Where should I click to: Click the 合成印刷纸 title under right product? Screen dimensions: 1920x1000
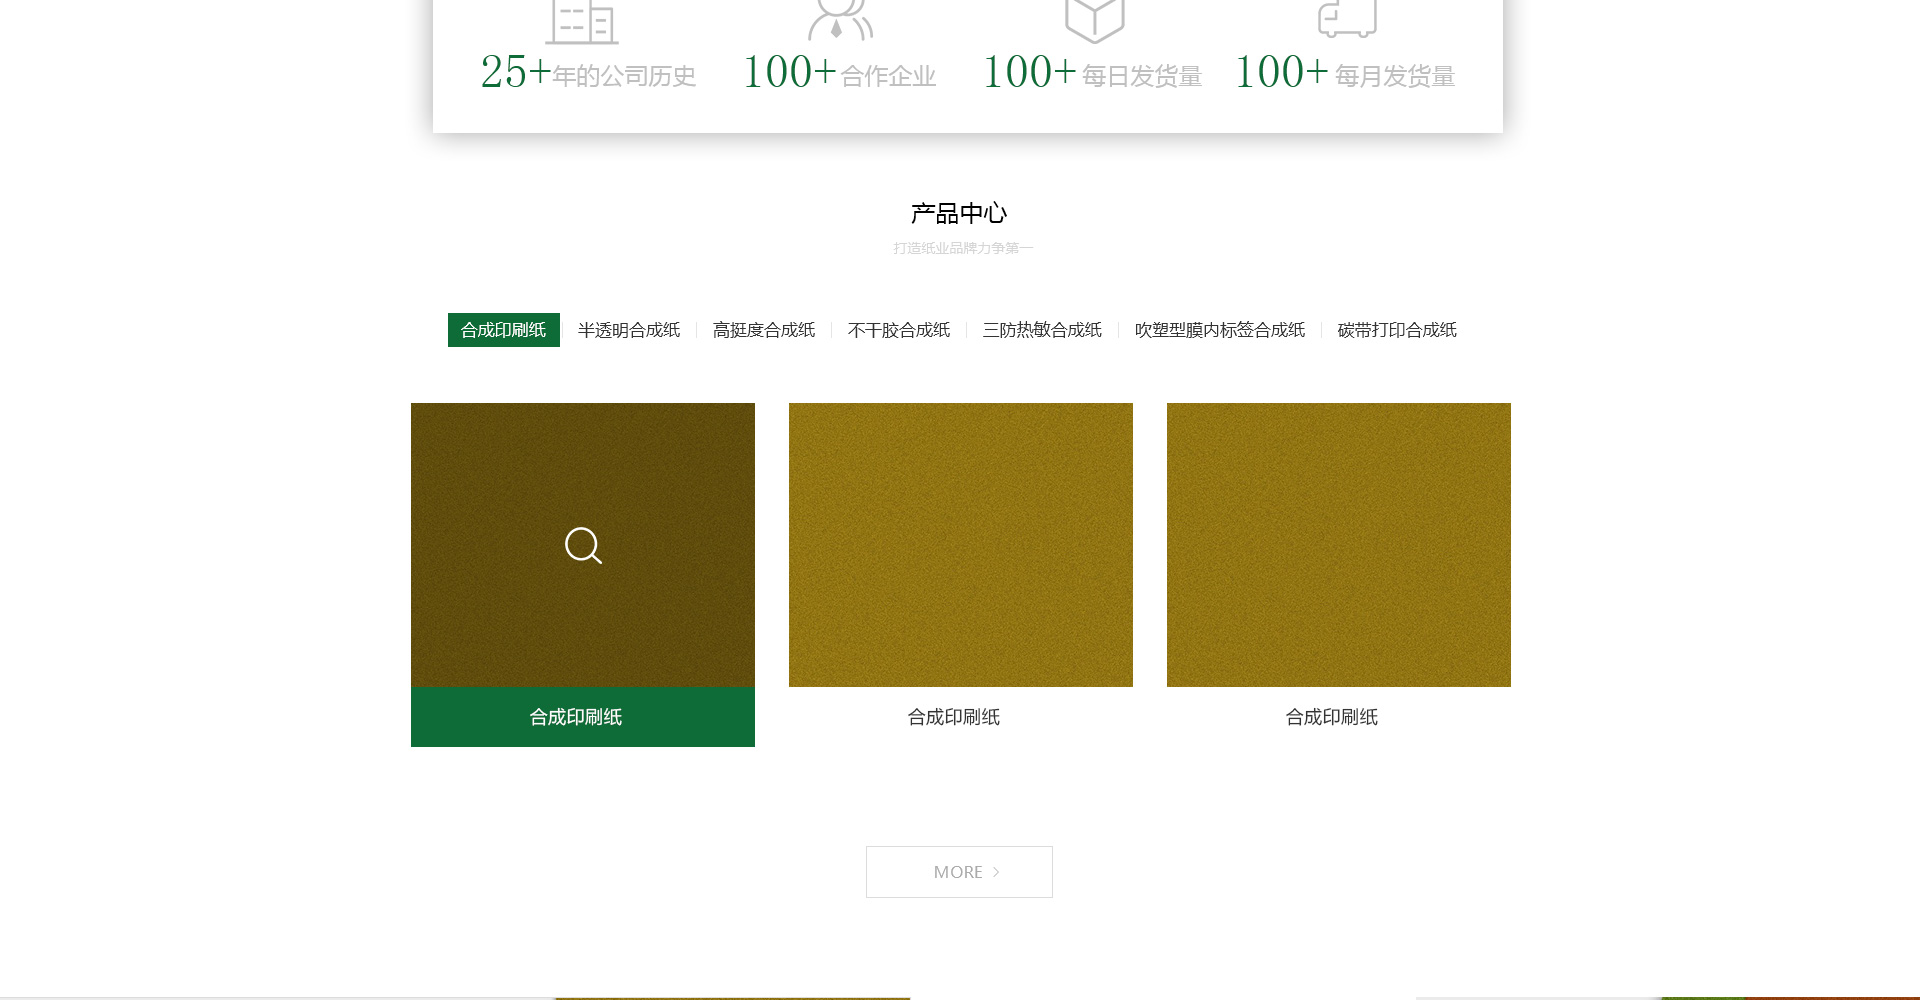[x=1331, y=717]
